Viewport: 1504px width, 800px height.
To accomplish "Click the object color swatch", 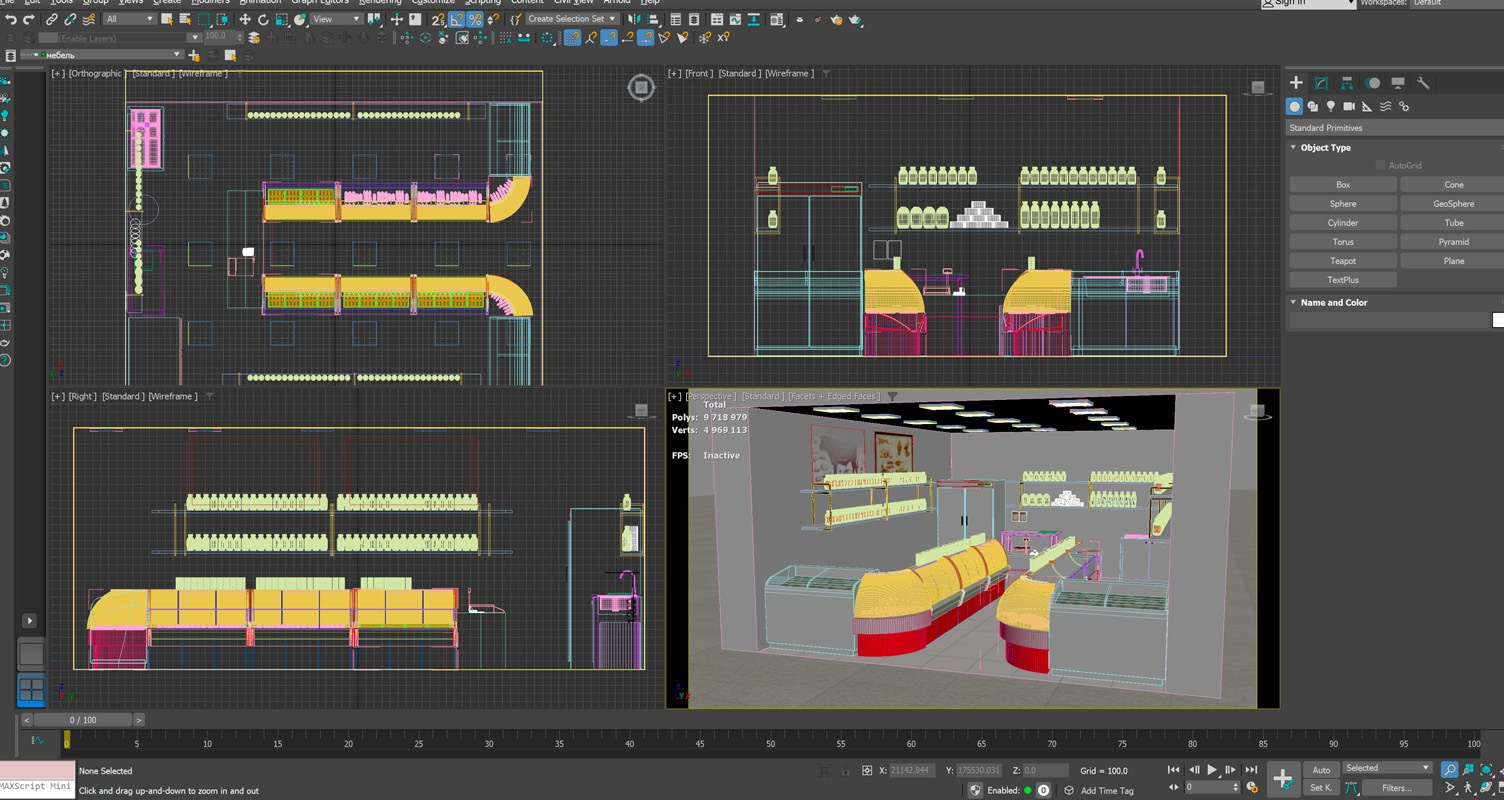I will pyautogui.click(x=1497, y=320).
